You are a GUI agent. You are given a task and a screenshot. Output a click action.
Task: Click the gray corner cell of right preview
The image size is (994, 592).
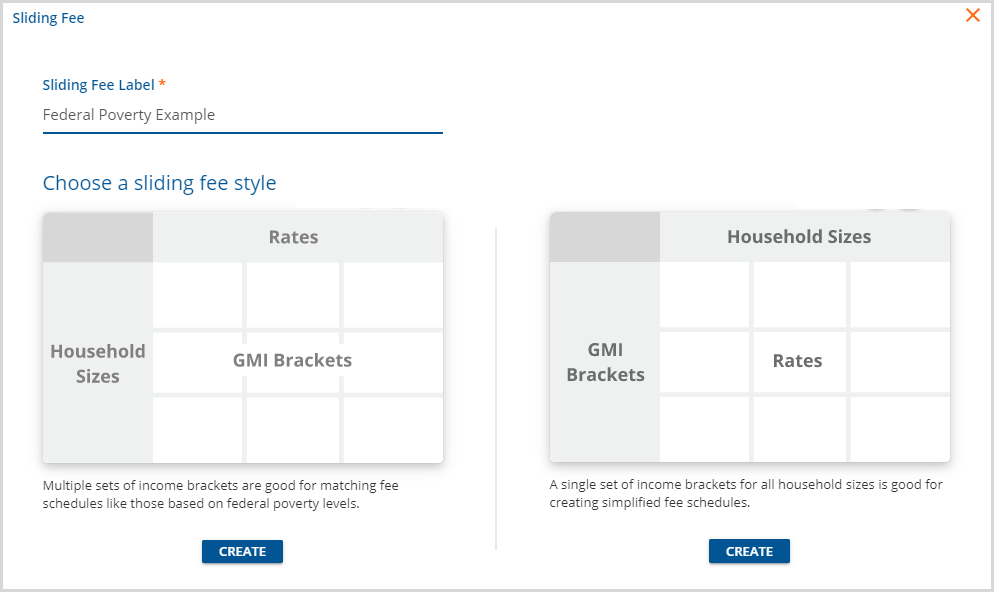point(604,237)
